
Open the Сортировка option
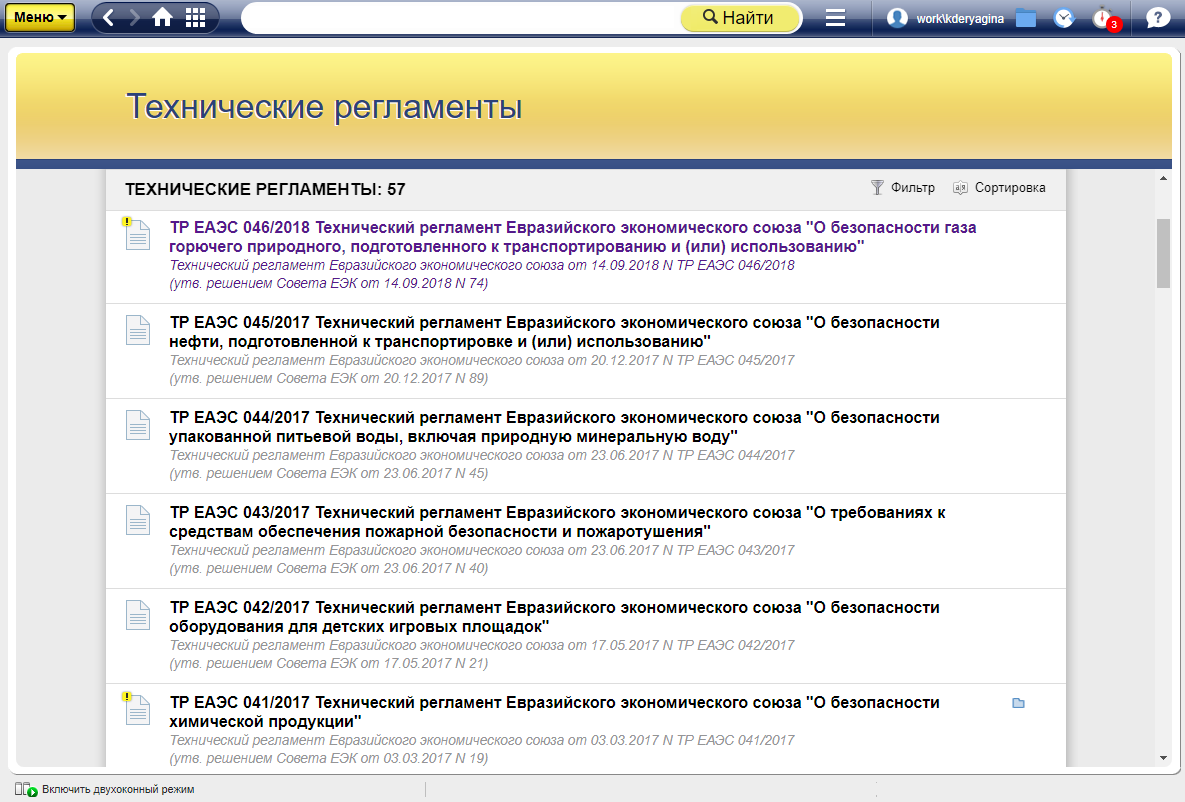[999, 187]
